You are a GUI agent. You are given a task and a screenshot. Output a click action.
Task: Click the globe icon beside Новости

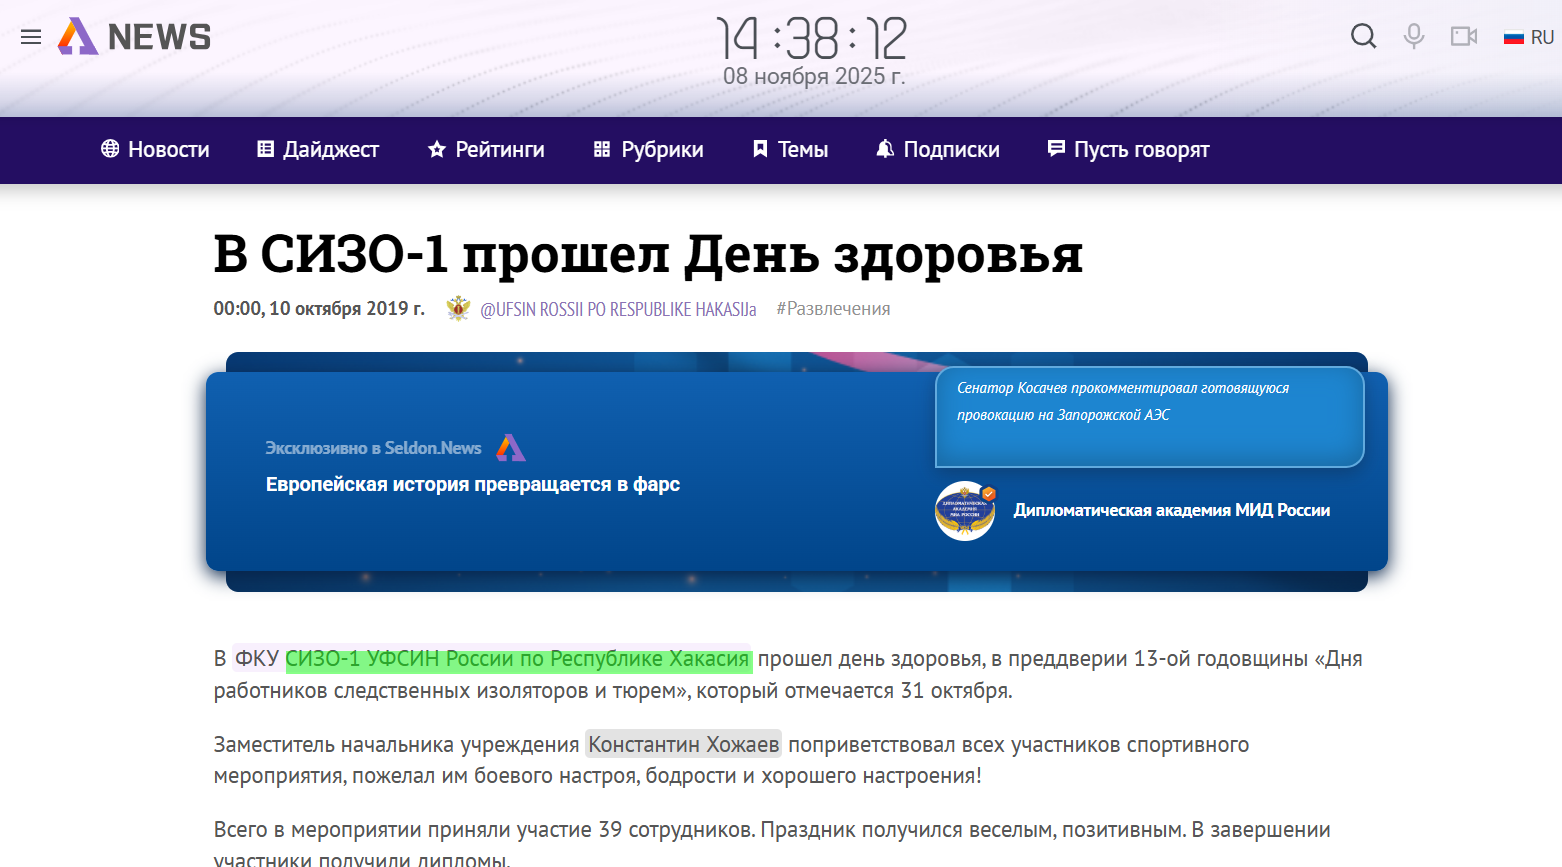point(108,149)
